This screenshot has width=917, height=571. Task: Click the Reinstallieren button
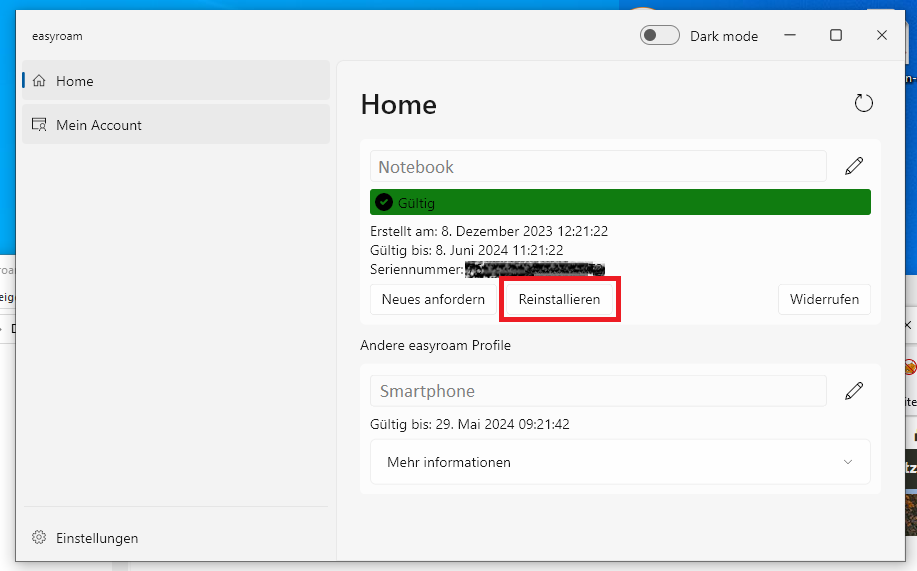pos(559,299)
